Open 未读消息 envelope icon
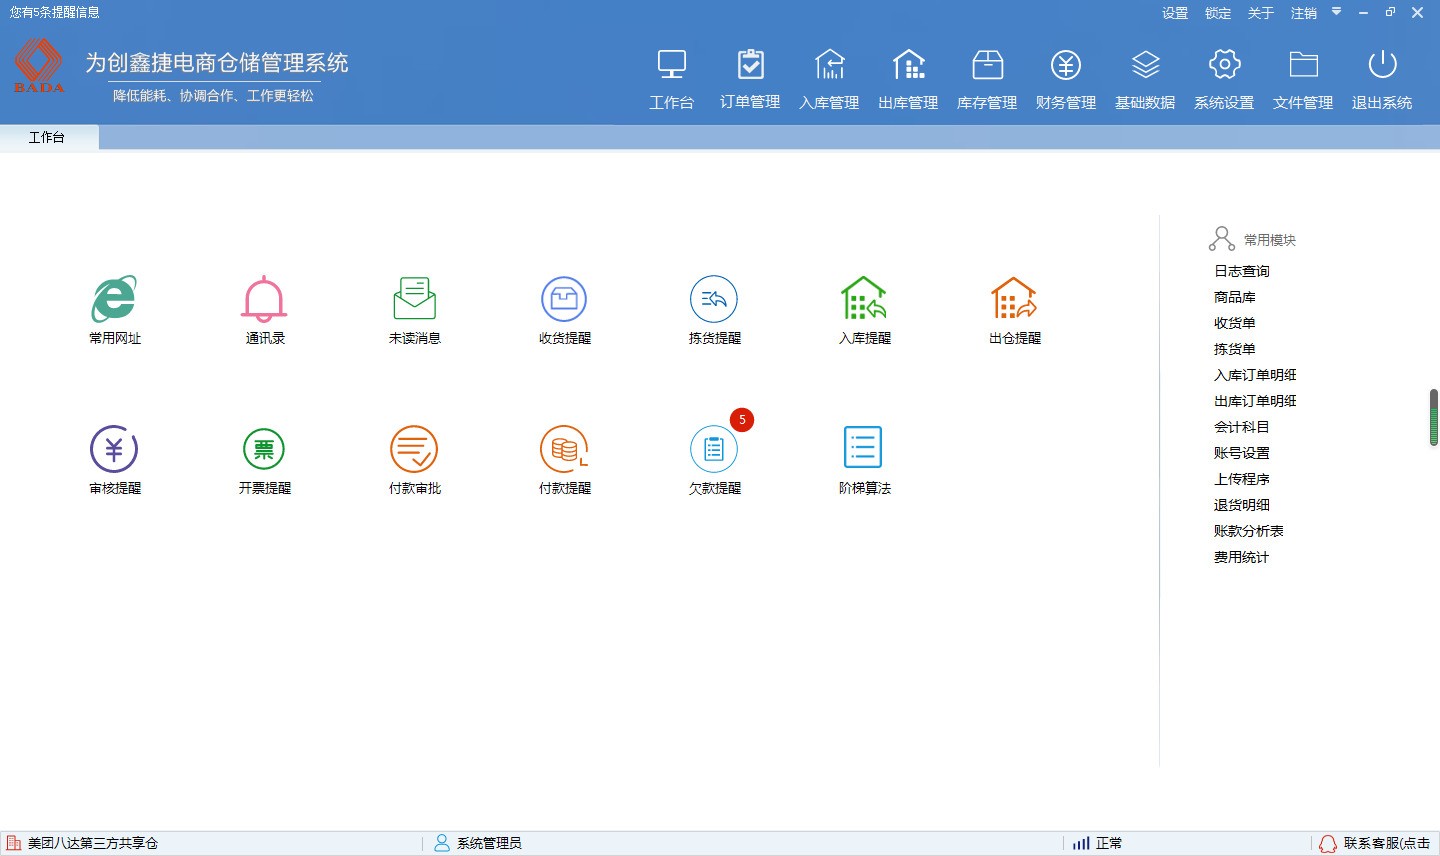The image size is (1440, 856). point(414,298)
